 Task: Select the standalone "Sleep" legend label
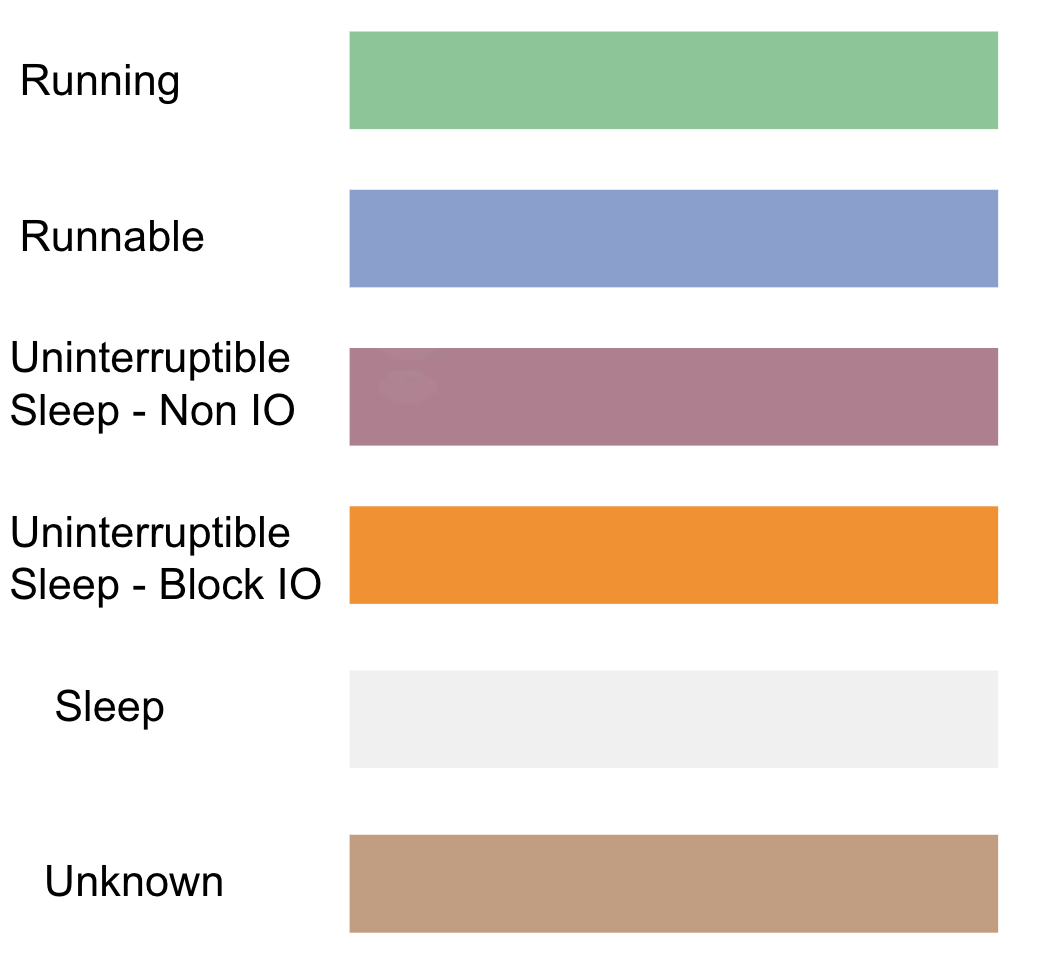109,707
